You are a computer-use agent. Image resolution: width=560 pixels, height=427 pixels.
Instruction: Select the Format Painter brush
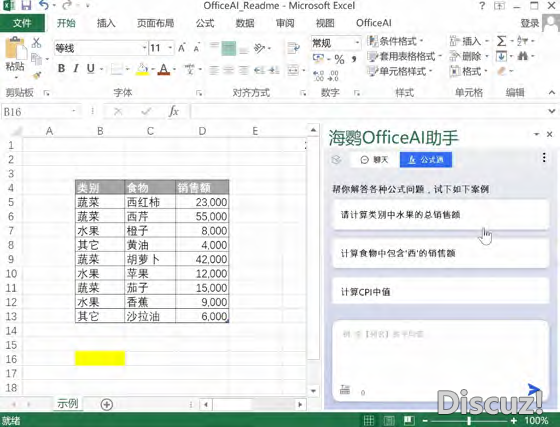coord(37,75)
